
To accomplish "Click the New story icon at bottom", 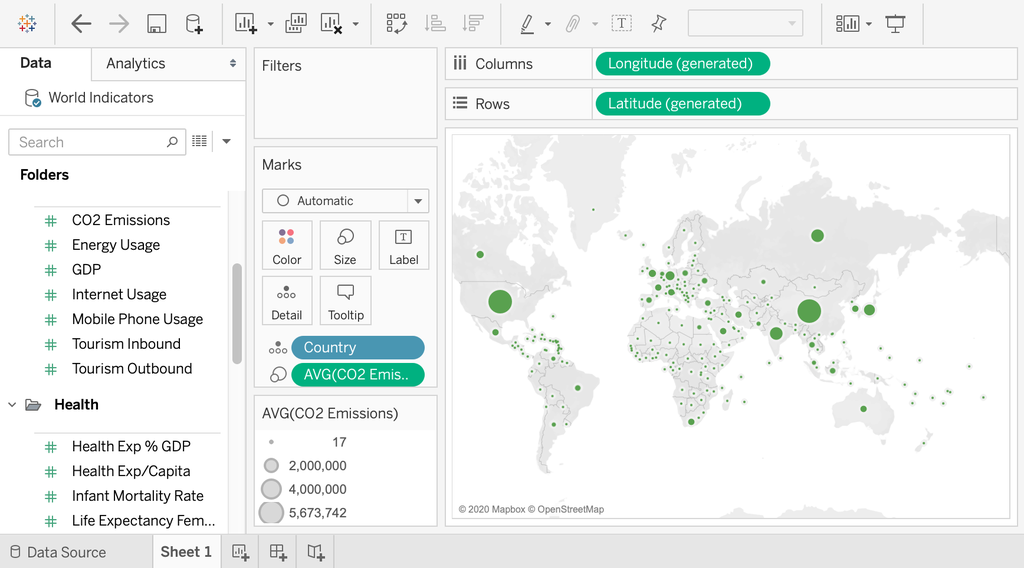I will click(x=315, y=552).
